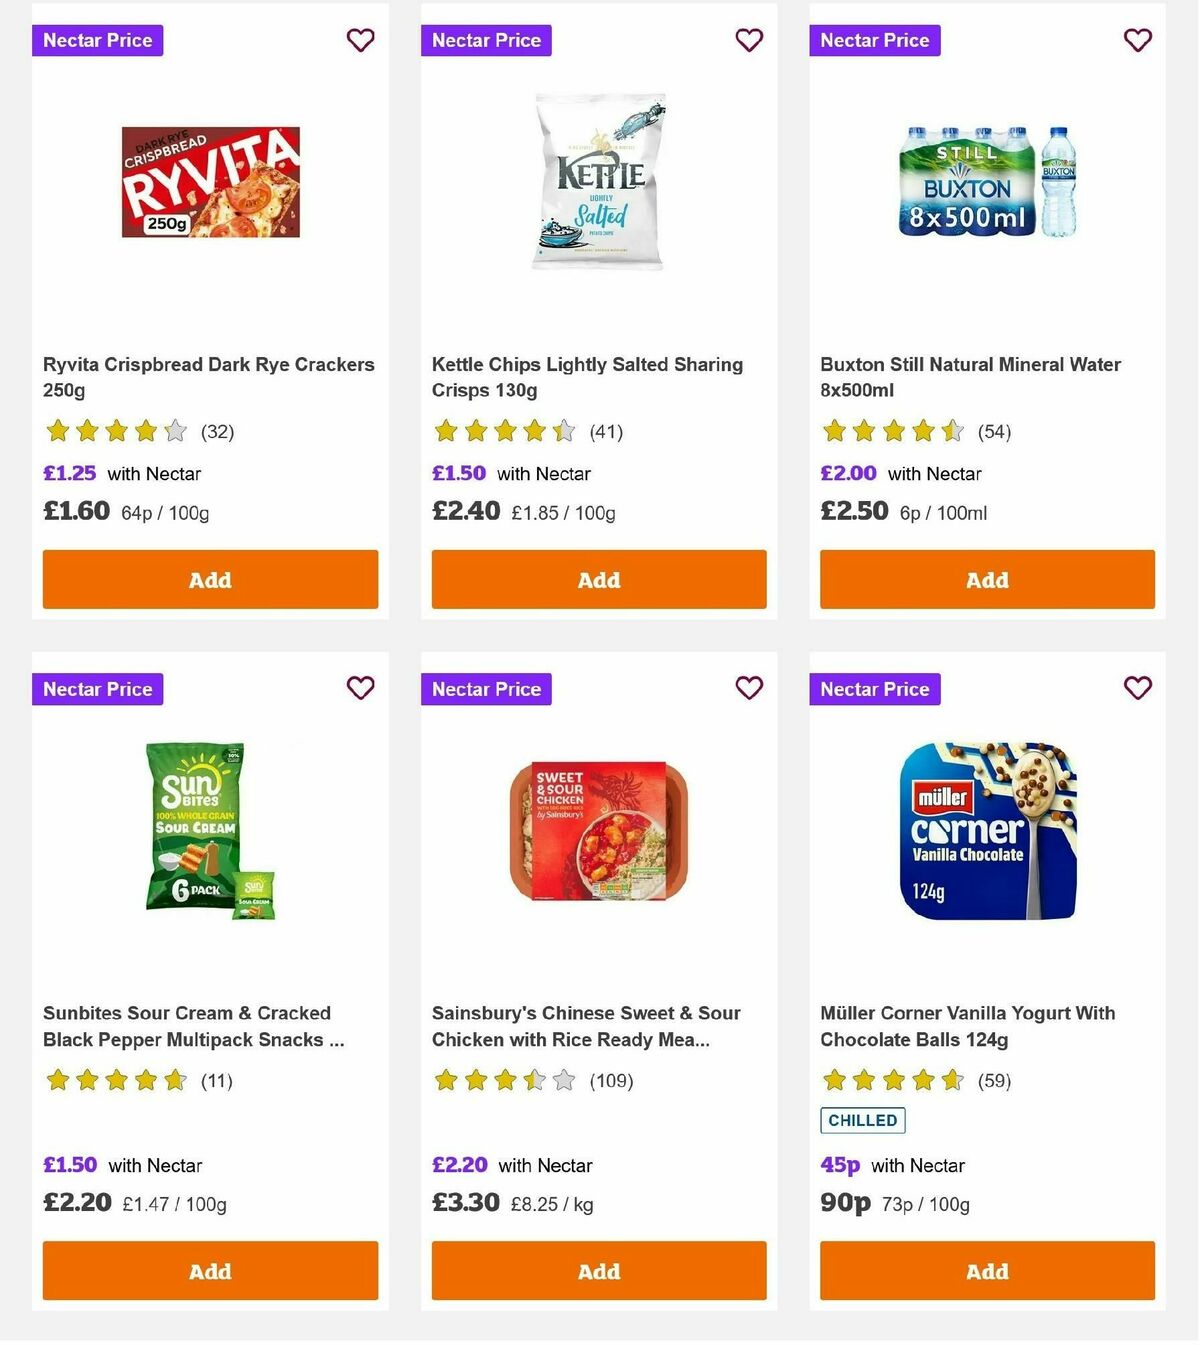This screenshot has width=1200, height=1345.
Task: Toggle favorite on Müller Corner yogurt
Action: tap(1137, 688)
